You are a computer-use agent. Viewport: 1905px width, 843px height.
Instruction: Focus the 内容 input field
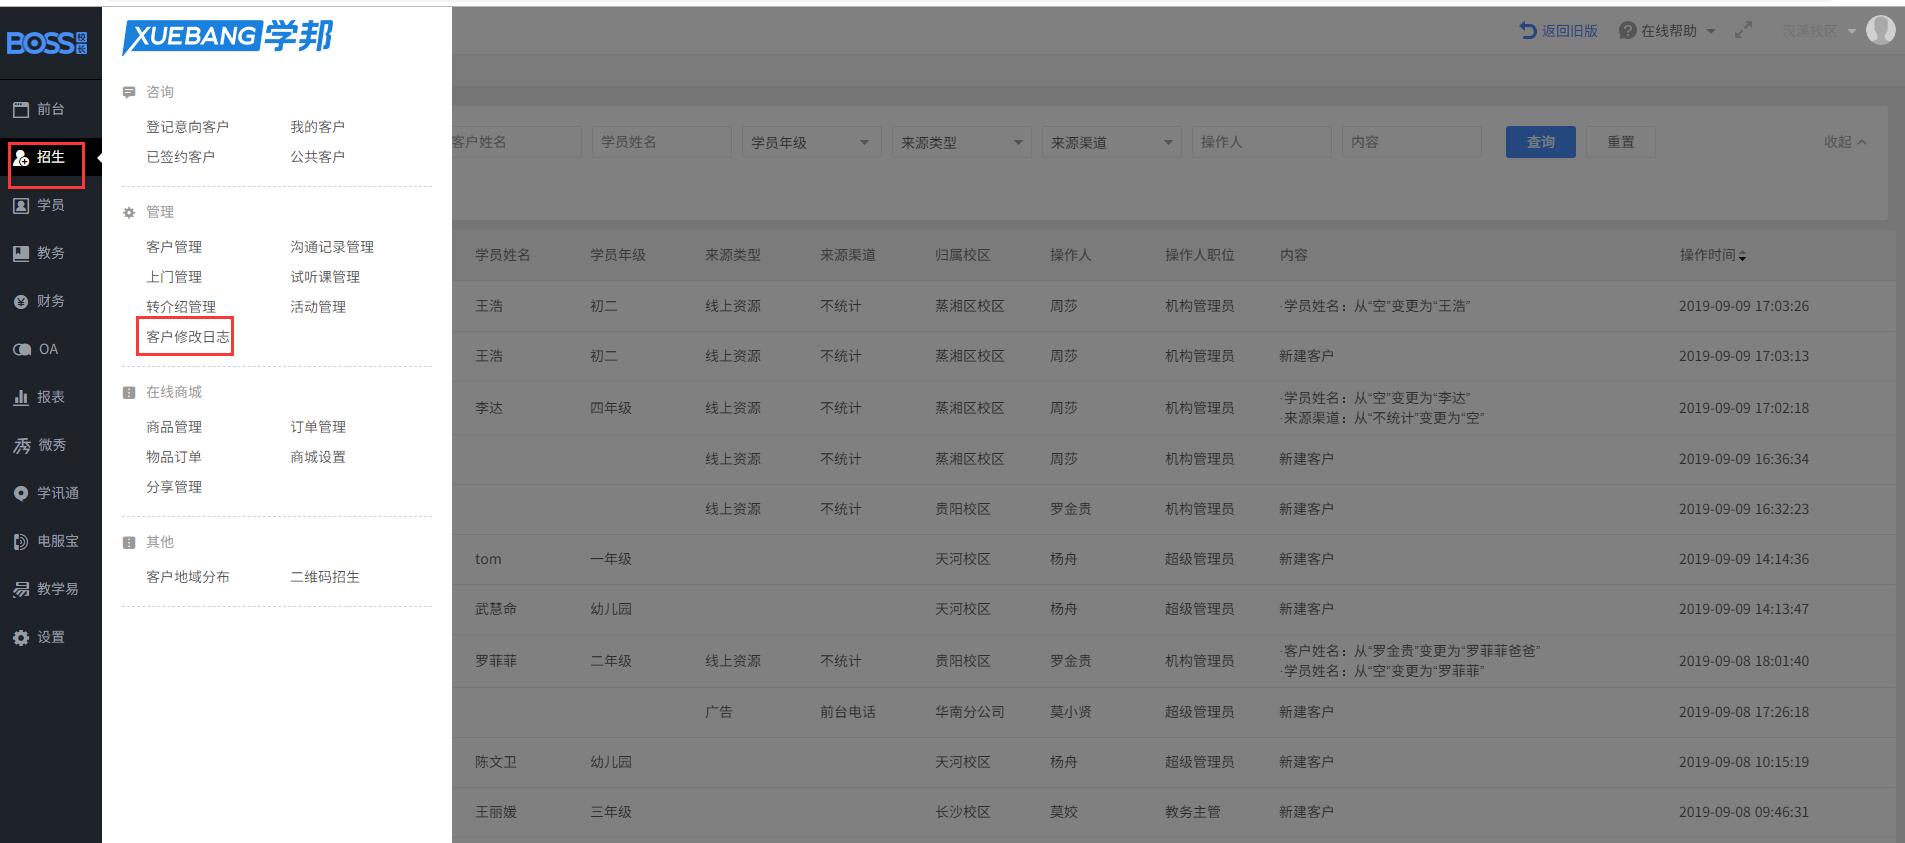[1411, 142]
